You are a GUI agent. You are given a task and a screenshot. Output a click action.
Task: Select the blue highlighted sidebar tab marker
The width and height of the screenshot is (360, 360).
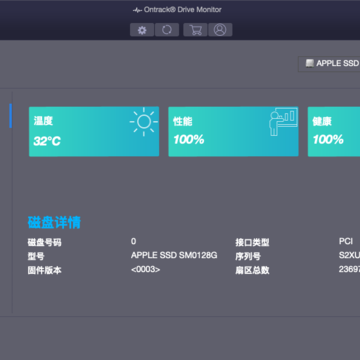(x=11, y=116)
